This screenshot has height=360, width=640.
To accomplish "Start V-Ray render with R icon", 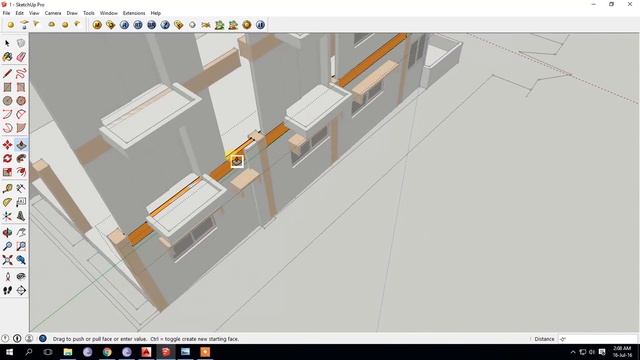I will pos(124,25).
